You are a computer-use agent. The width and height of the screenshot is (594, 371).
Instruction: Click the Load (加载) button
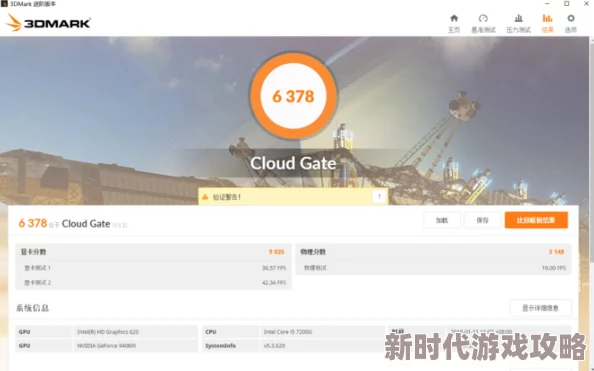click(x=442, y=220)
